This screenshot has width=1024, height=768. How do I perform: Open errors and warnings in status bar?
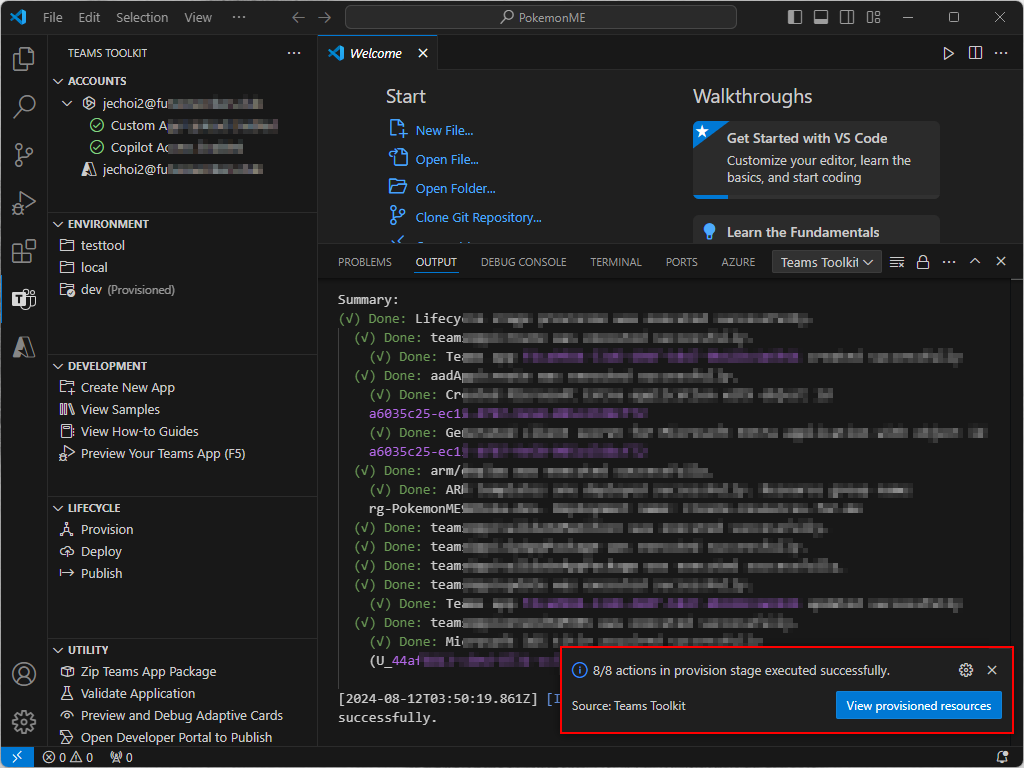click(x=68, y=757)
